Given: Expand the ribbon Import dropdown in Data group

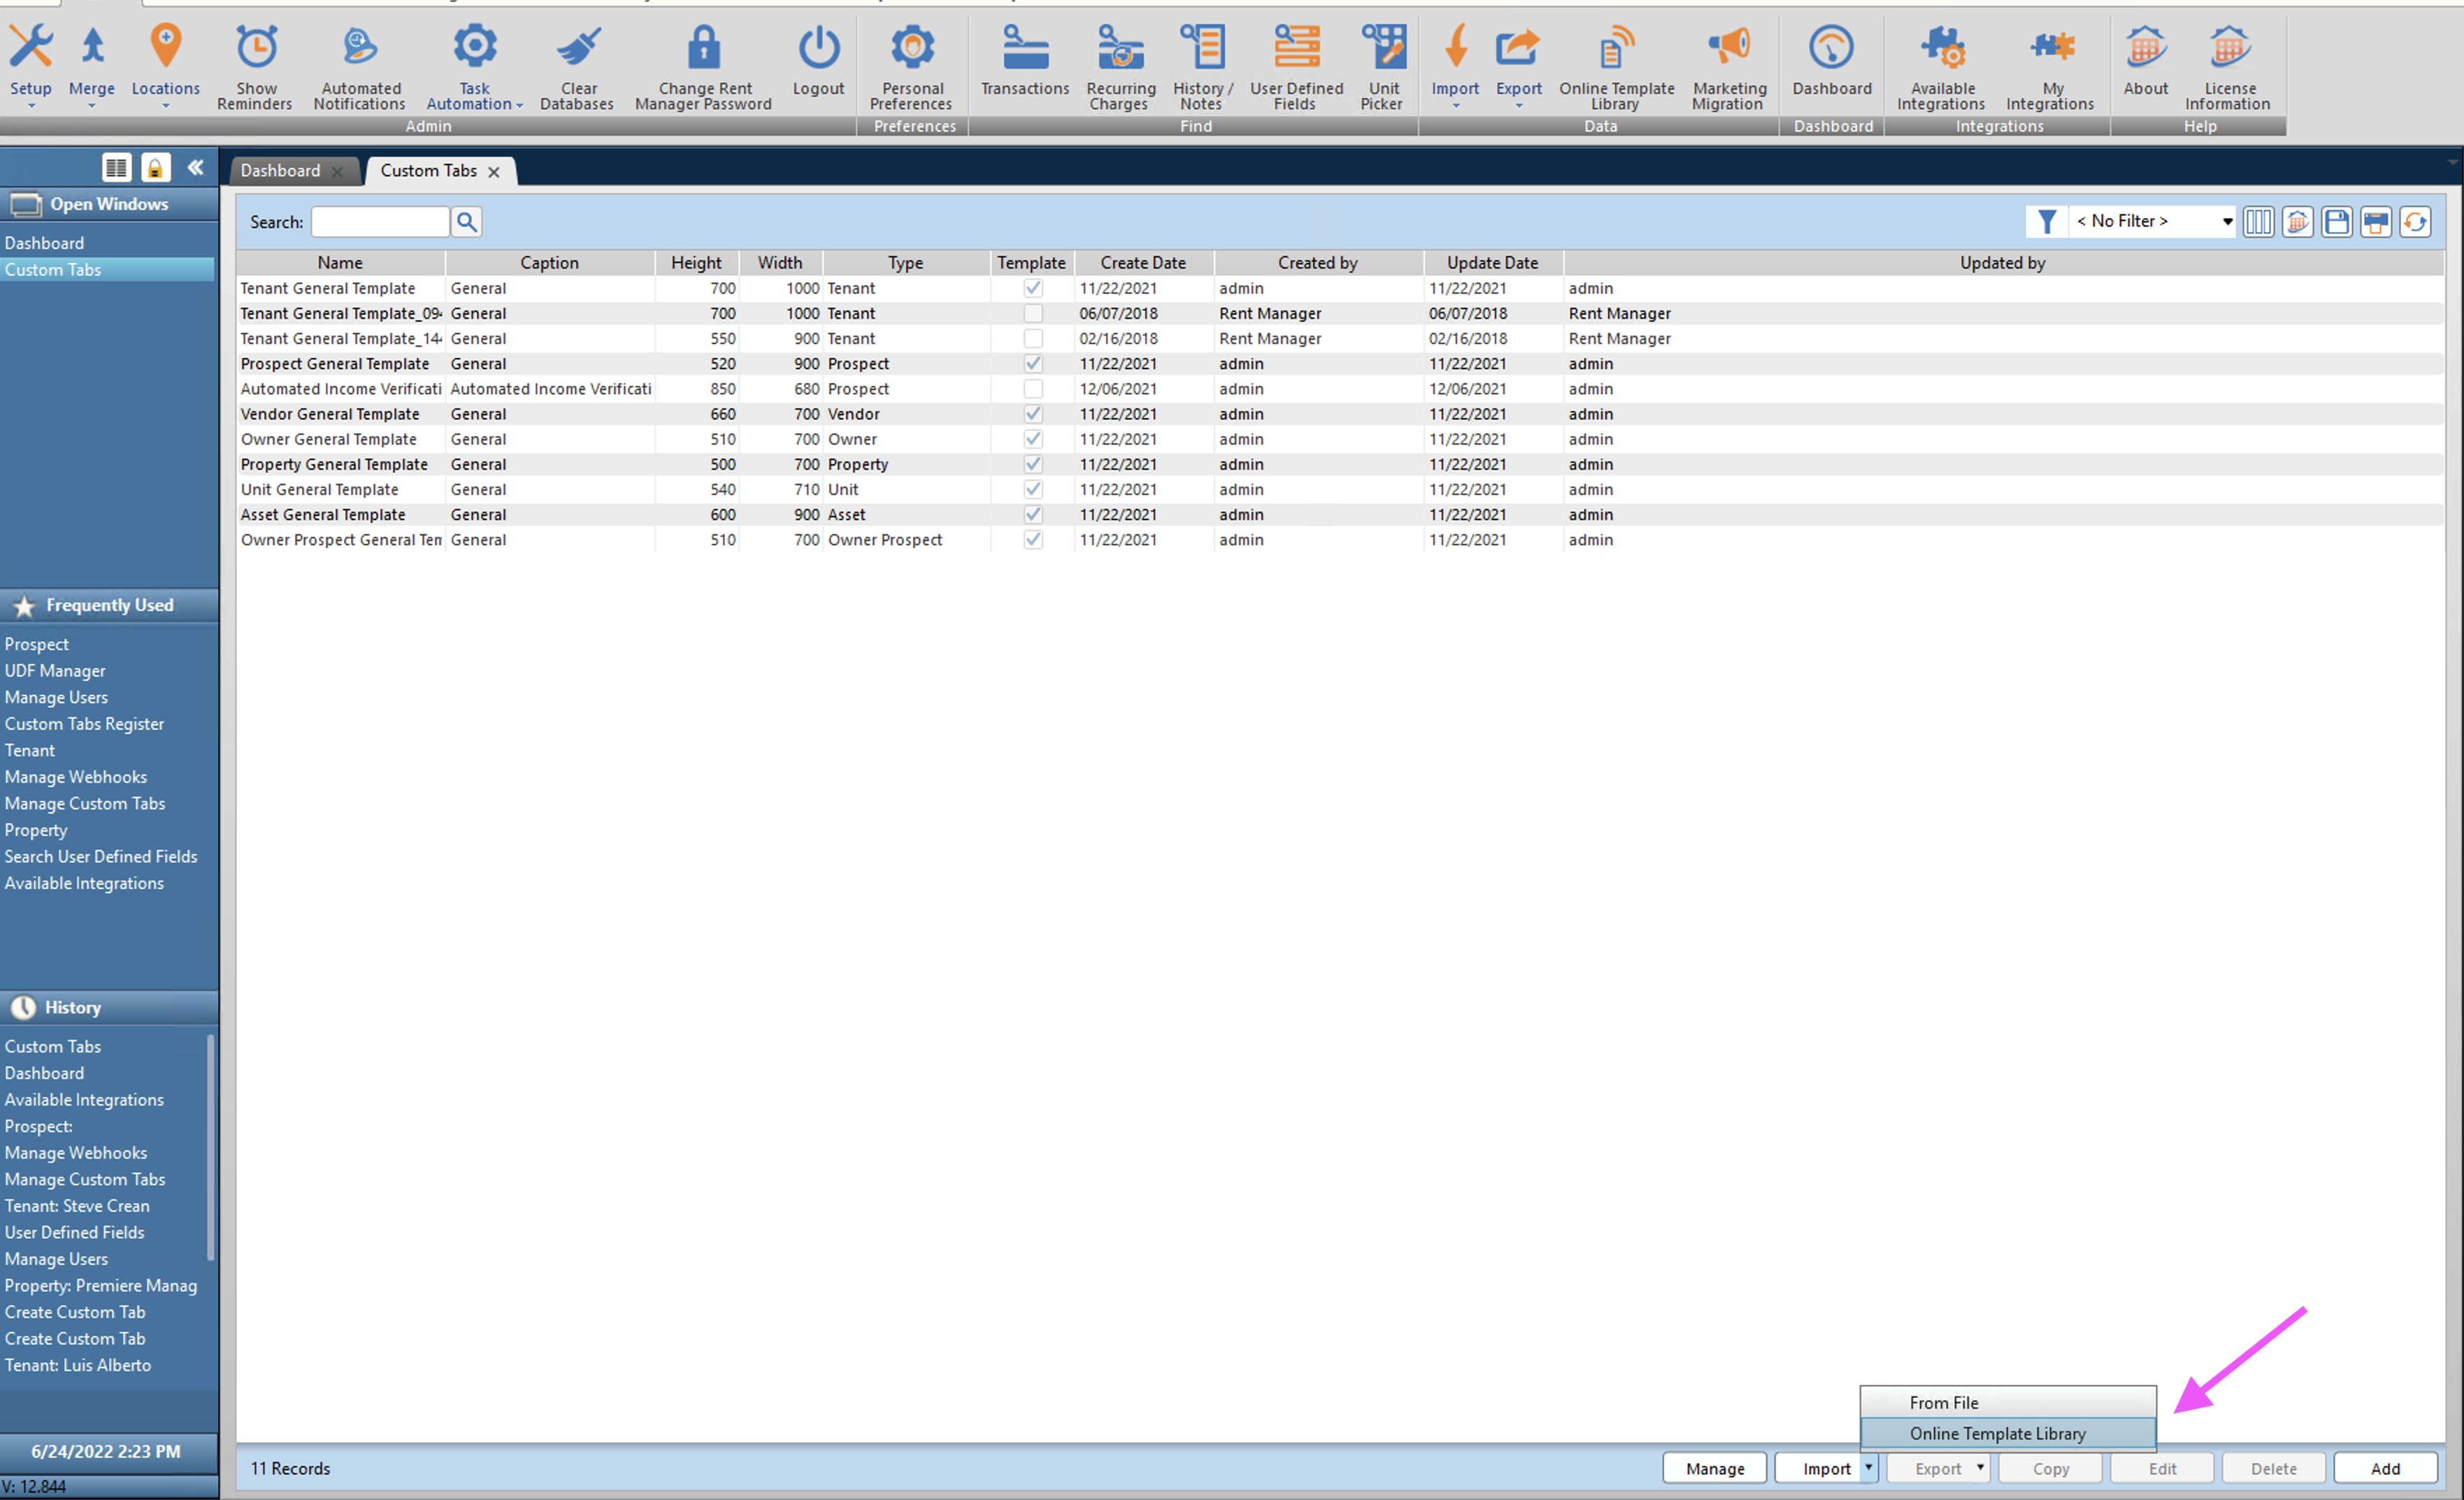Looking at the screenshot, I should (1455, 105).
